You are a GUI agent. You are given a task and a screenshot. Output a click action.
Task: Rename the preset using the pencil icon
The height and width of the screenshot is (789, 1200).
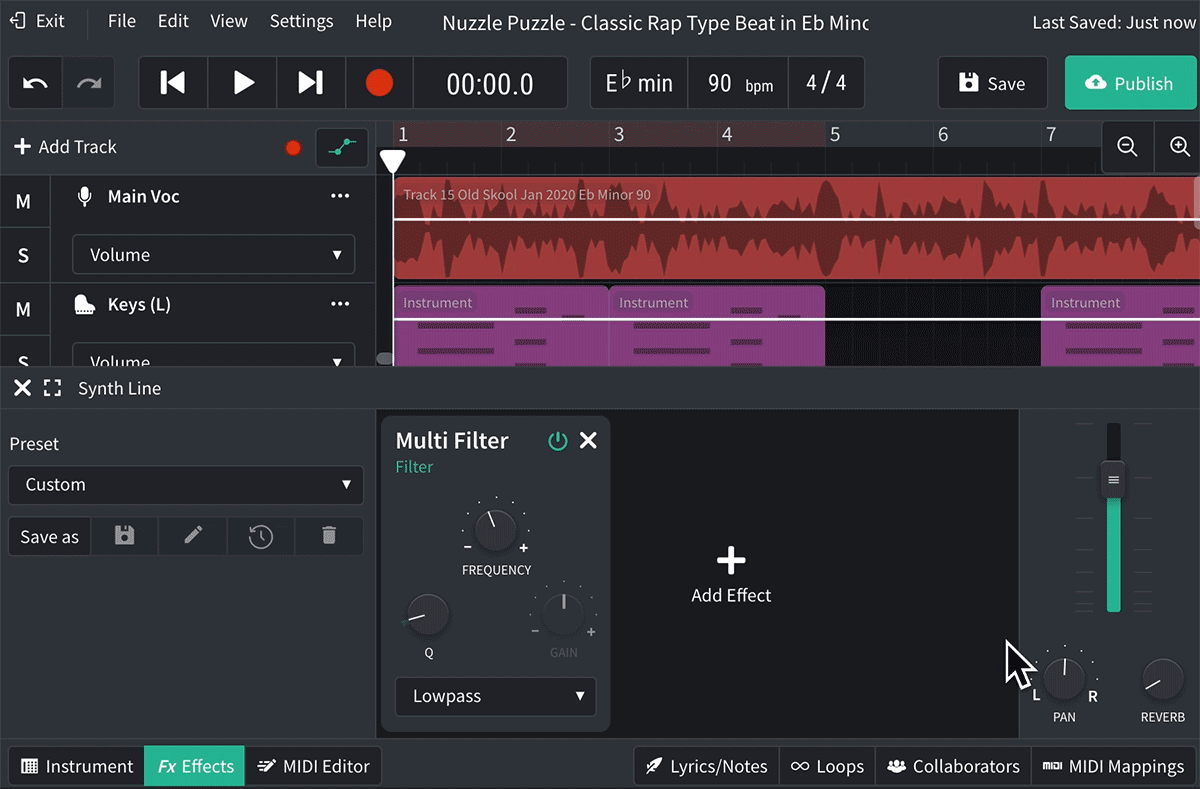tap(192, 536)
